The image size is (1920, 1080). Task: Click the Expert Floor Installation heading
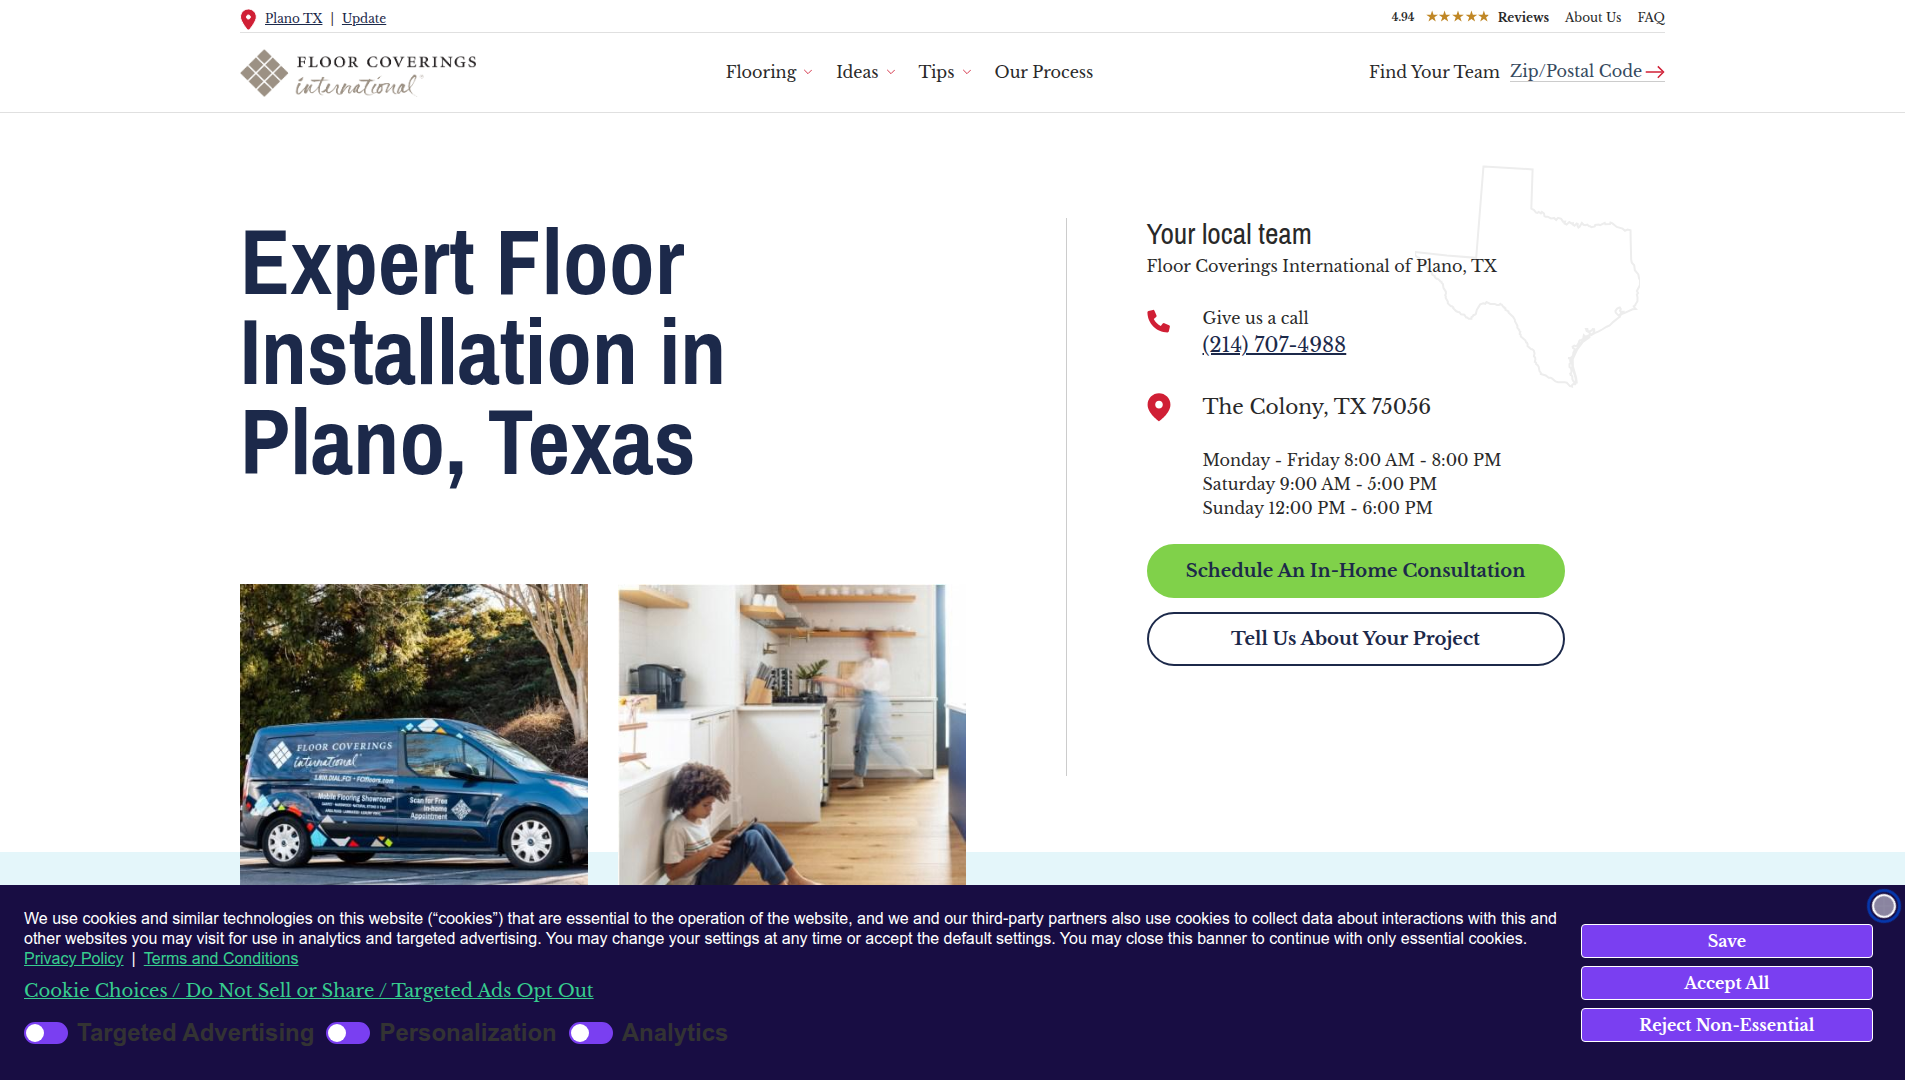(482, 352)
